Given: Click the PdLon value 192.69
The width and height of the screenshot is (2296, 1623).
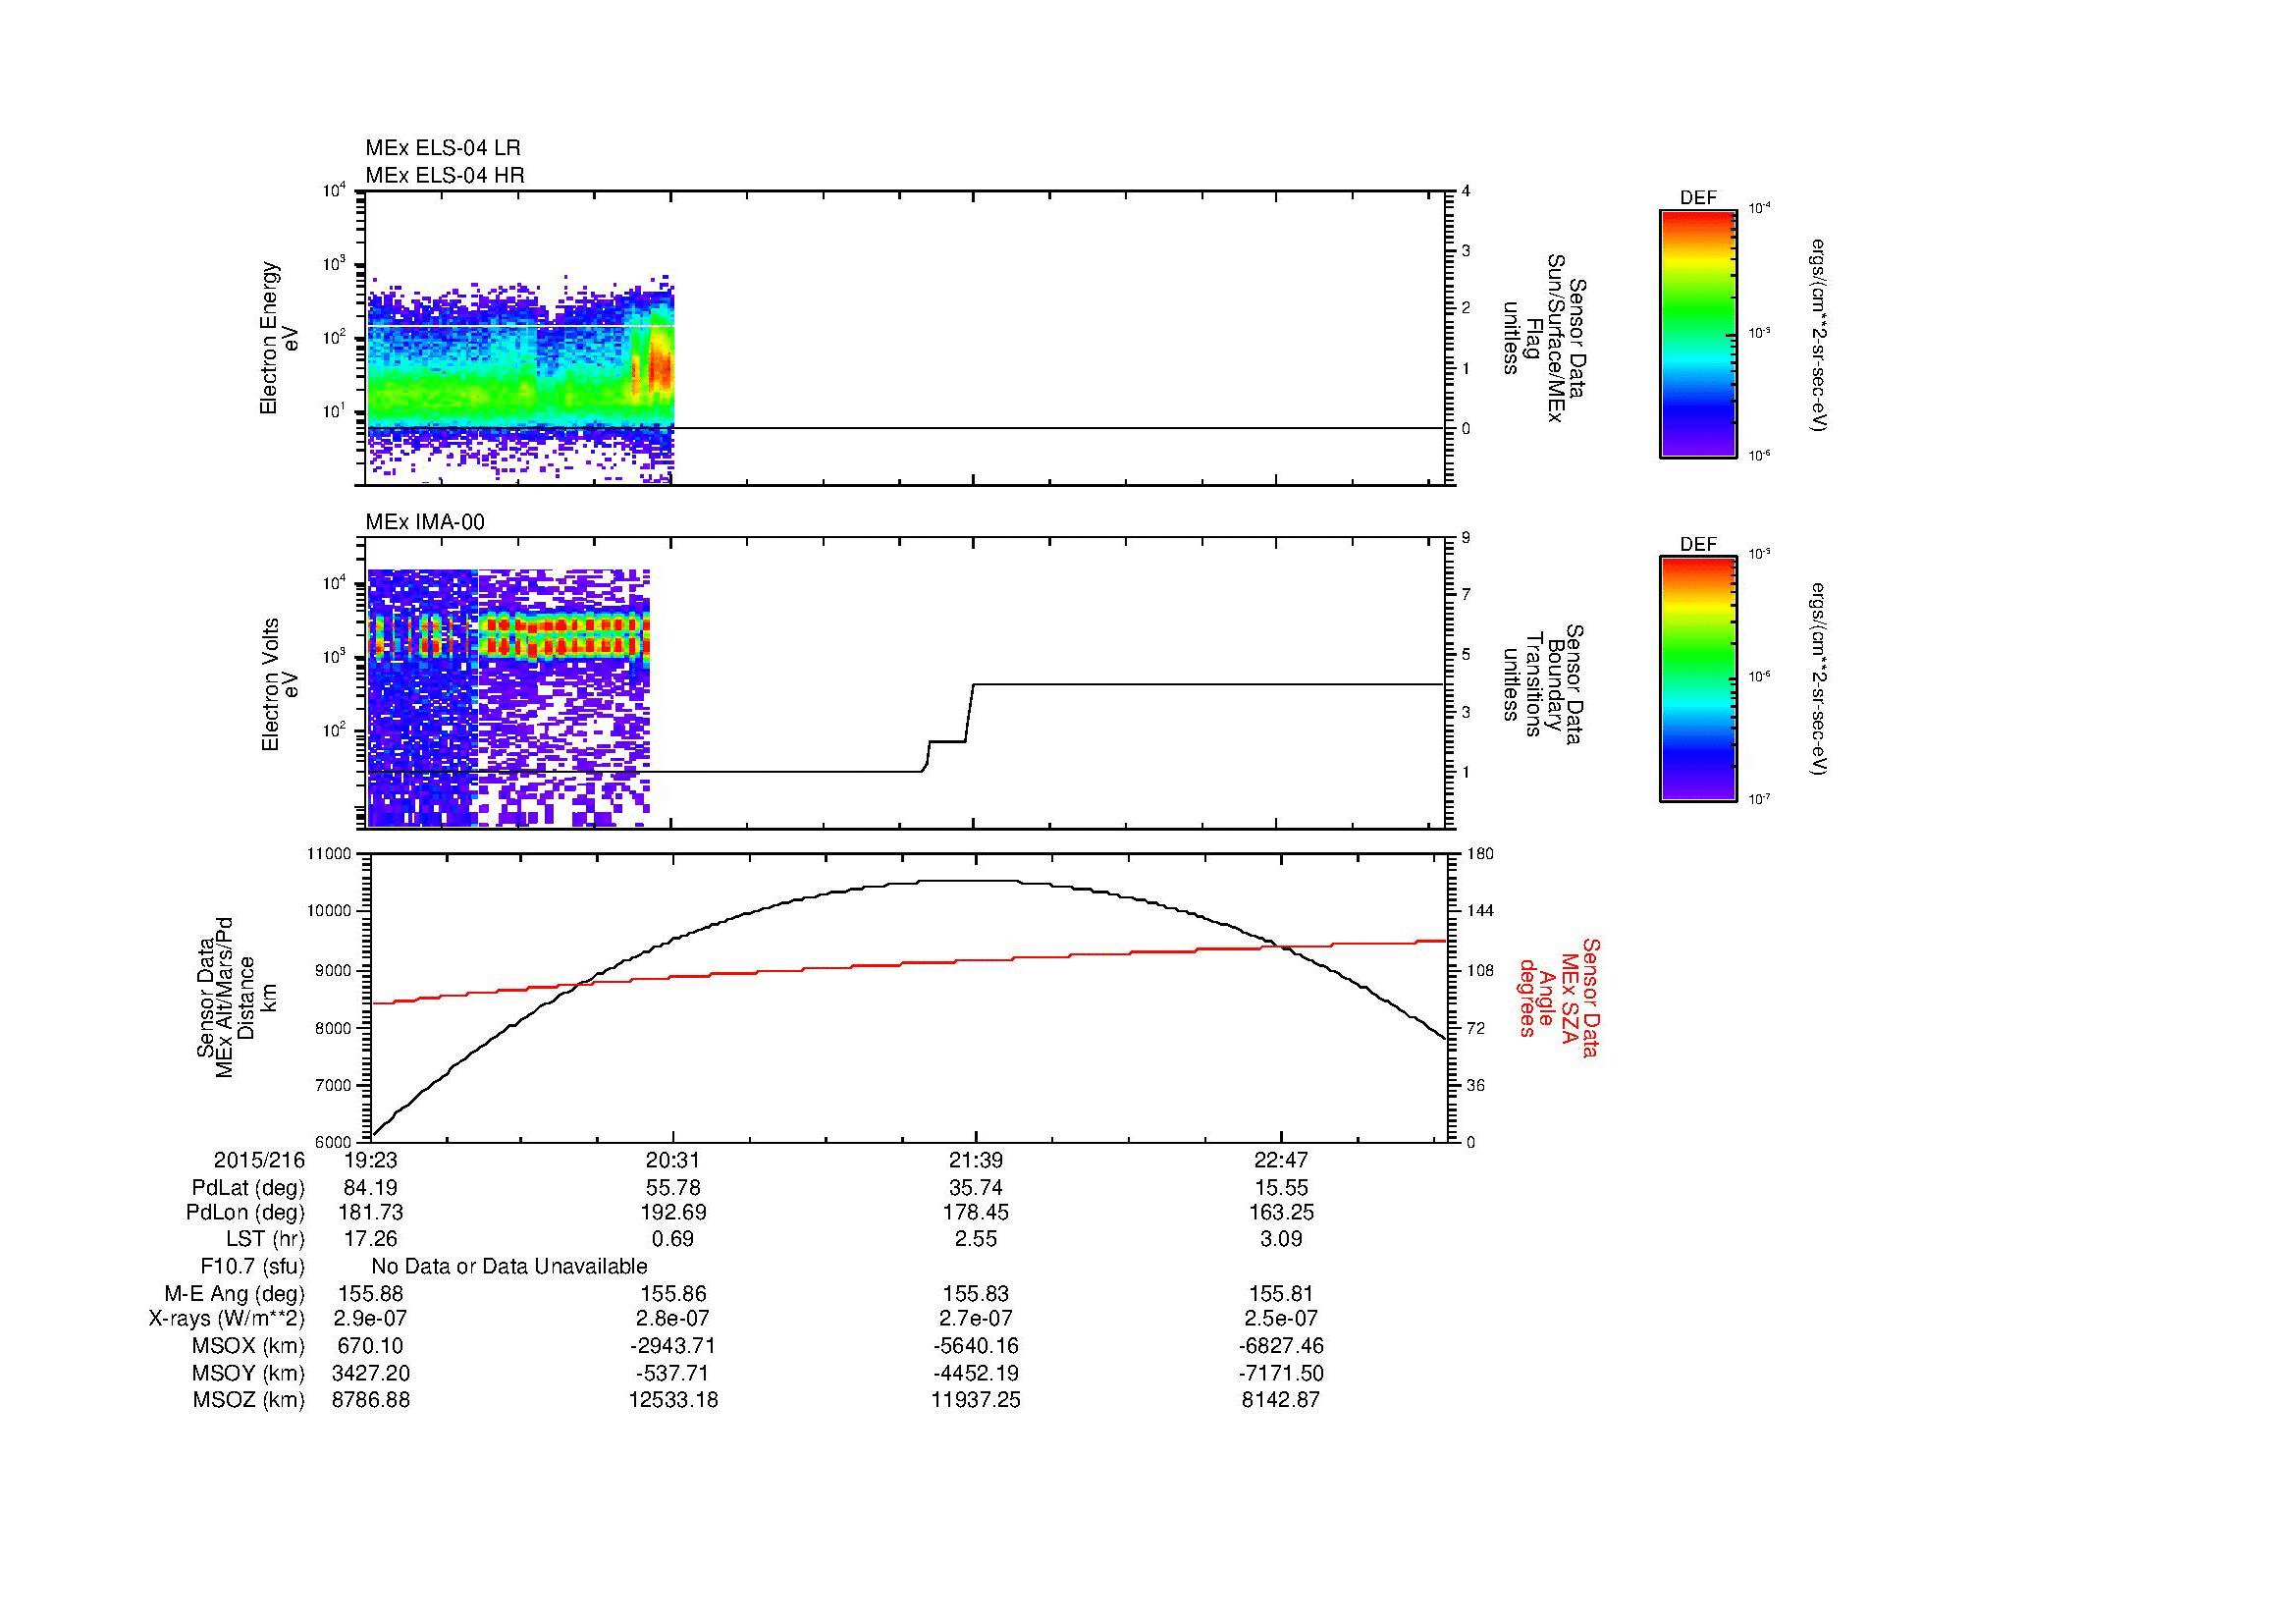Looking at the screenshot, I should point(673,1213).
